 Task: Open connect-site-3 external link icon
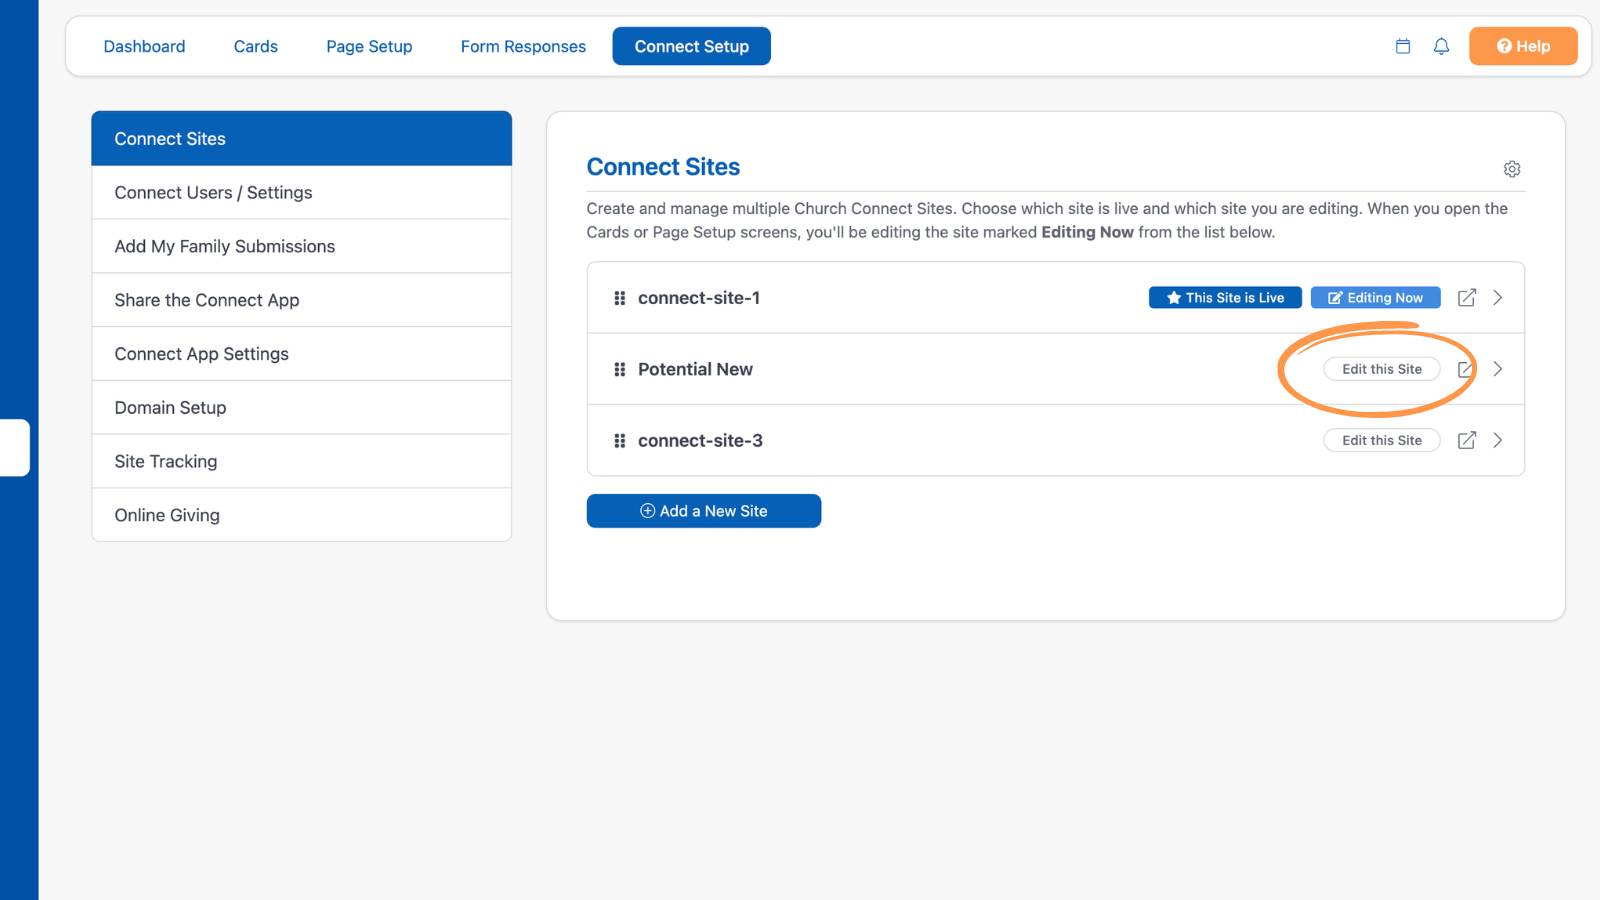click(1467, 441)
